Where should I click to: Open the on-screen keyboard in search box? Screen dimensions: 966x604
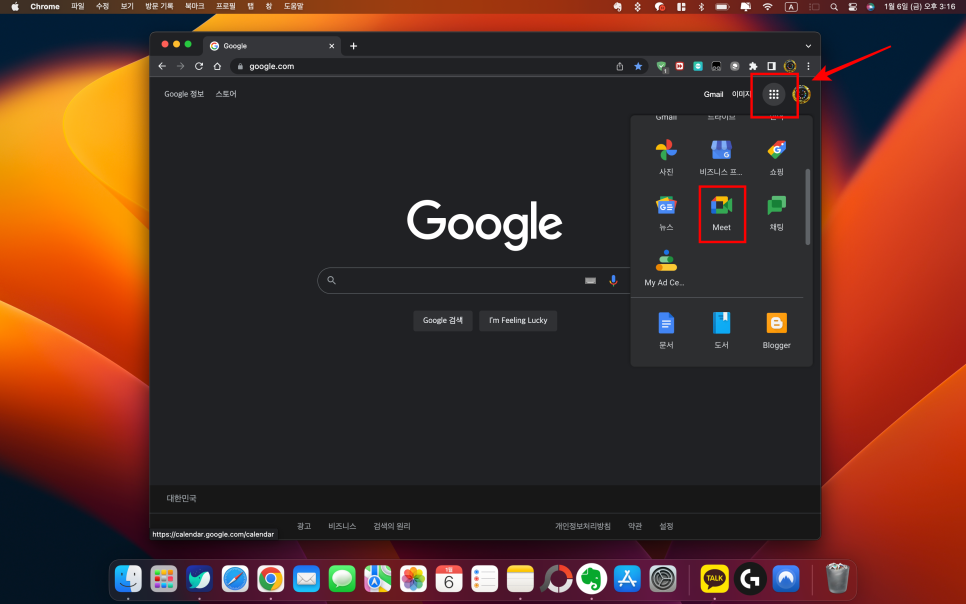click(590, 280)
